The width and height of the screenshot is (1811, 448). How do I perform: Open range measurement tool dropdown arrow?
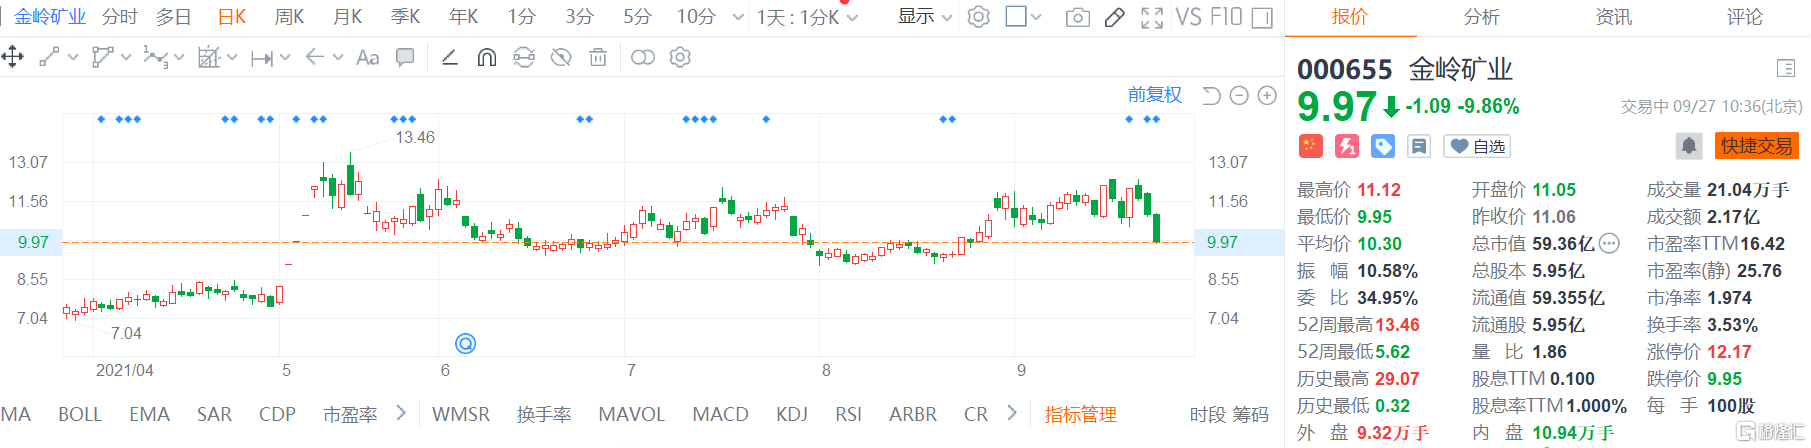285,58
